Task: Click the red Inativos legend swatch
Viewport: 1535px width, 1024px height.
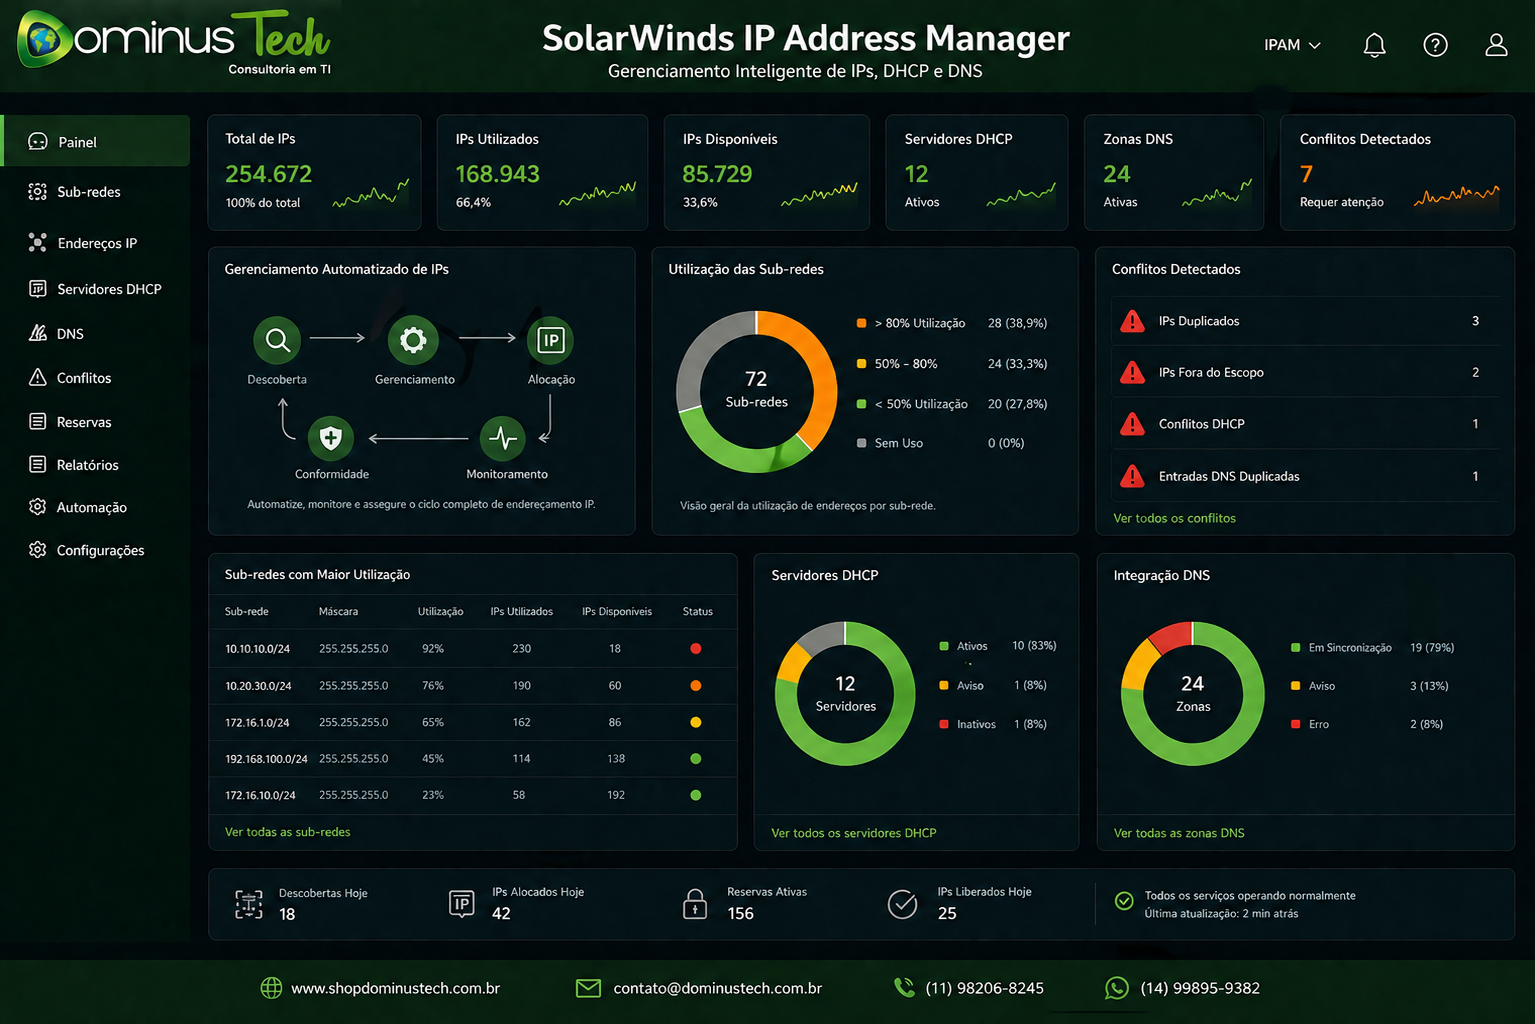Action: [x=944, y=724]
